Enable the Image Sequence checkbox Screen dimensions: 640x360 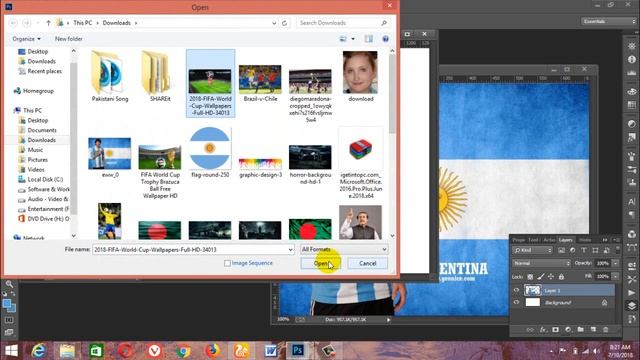pos(227,263)
